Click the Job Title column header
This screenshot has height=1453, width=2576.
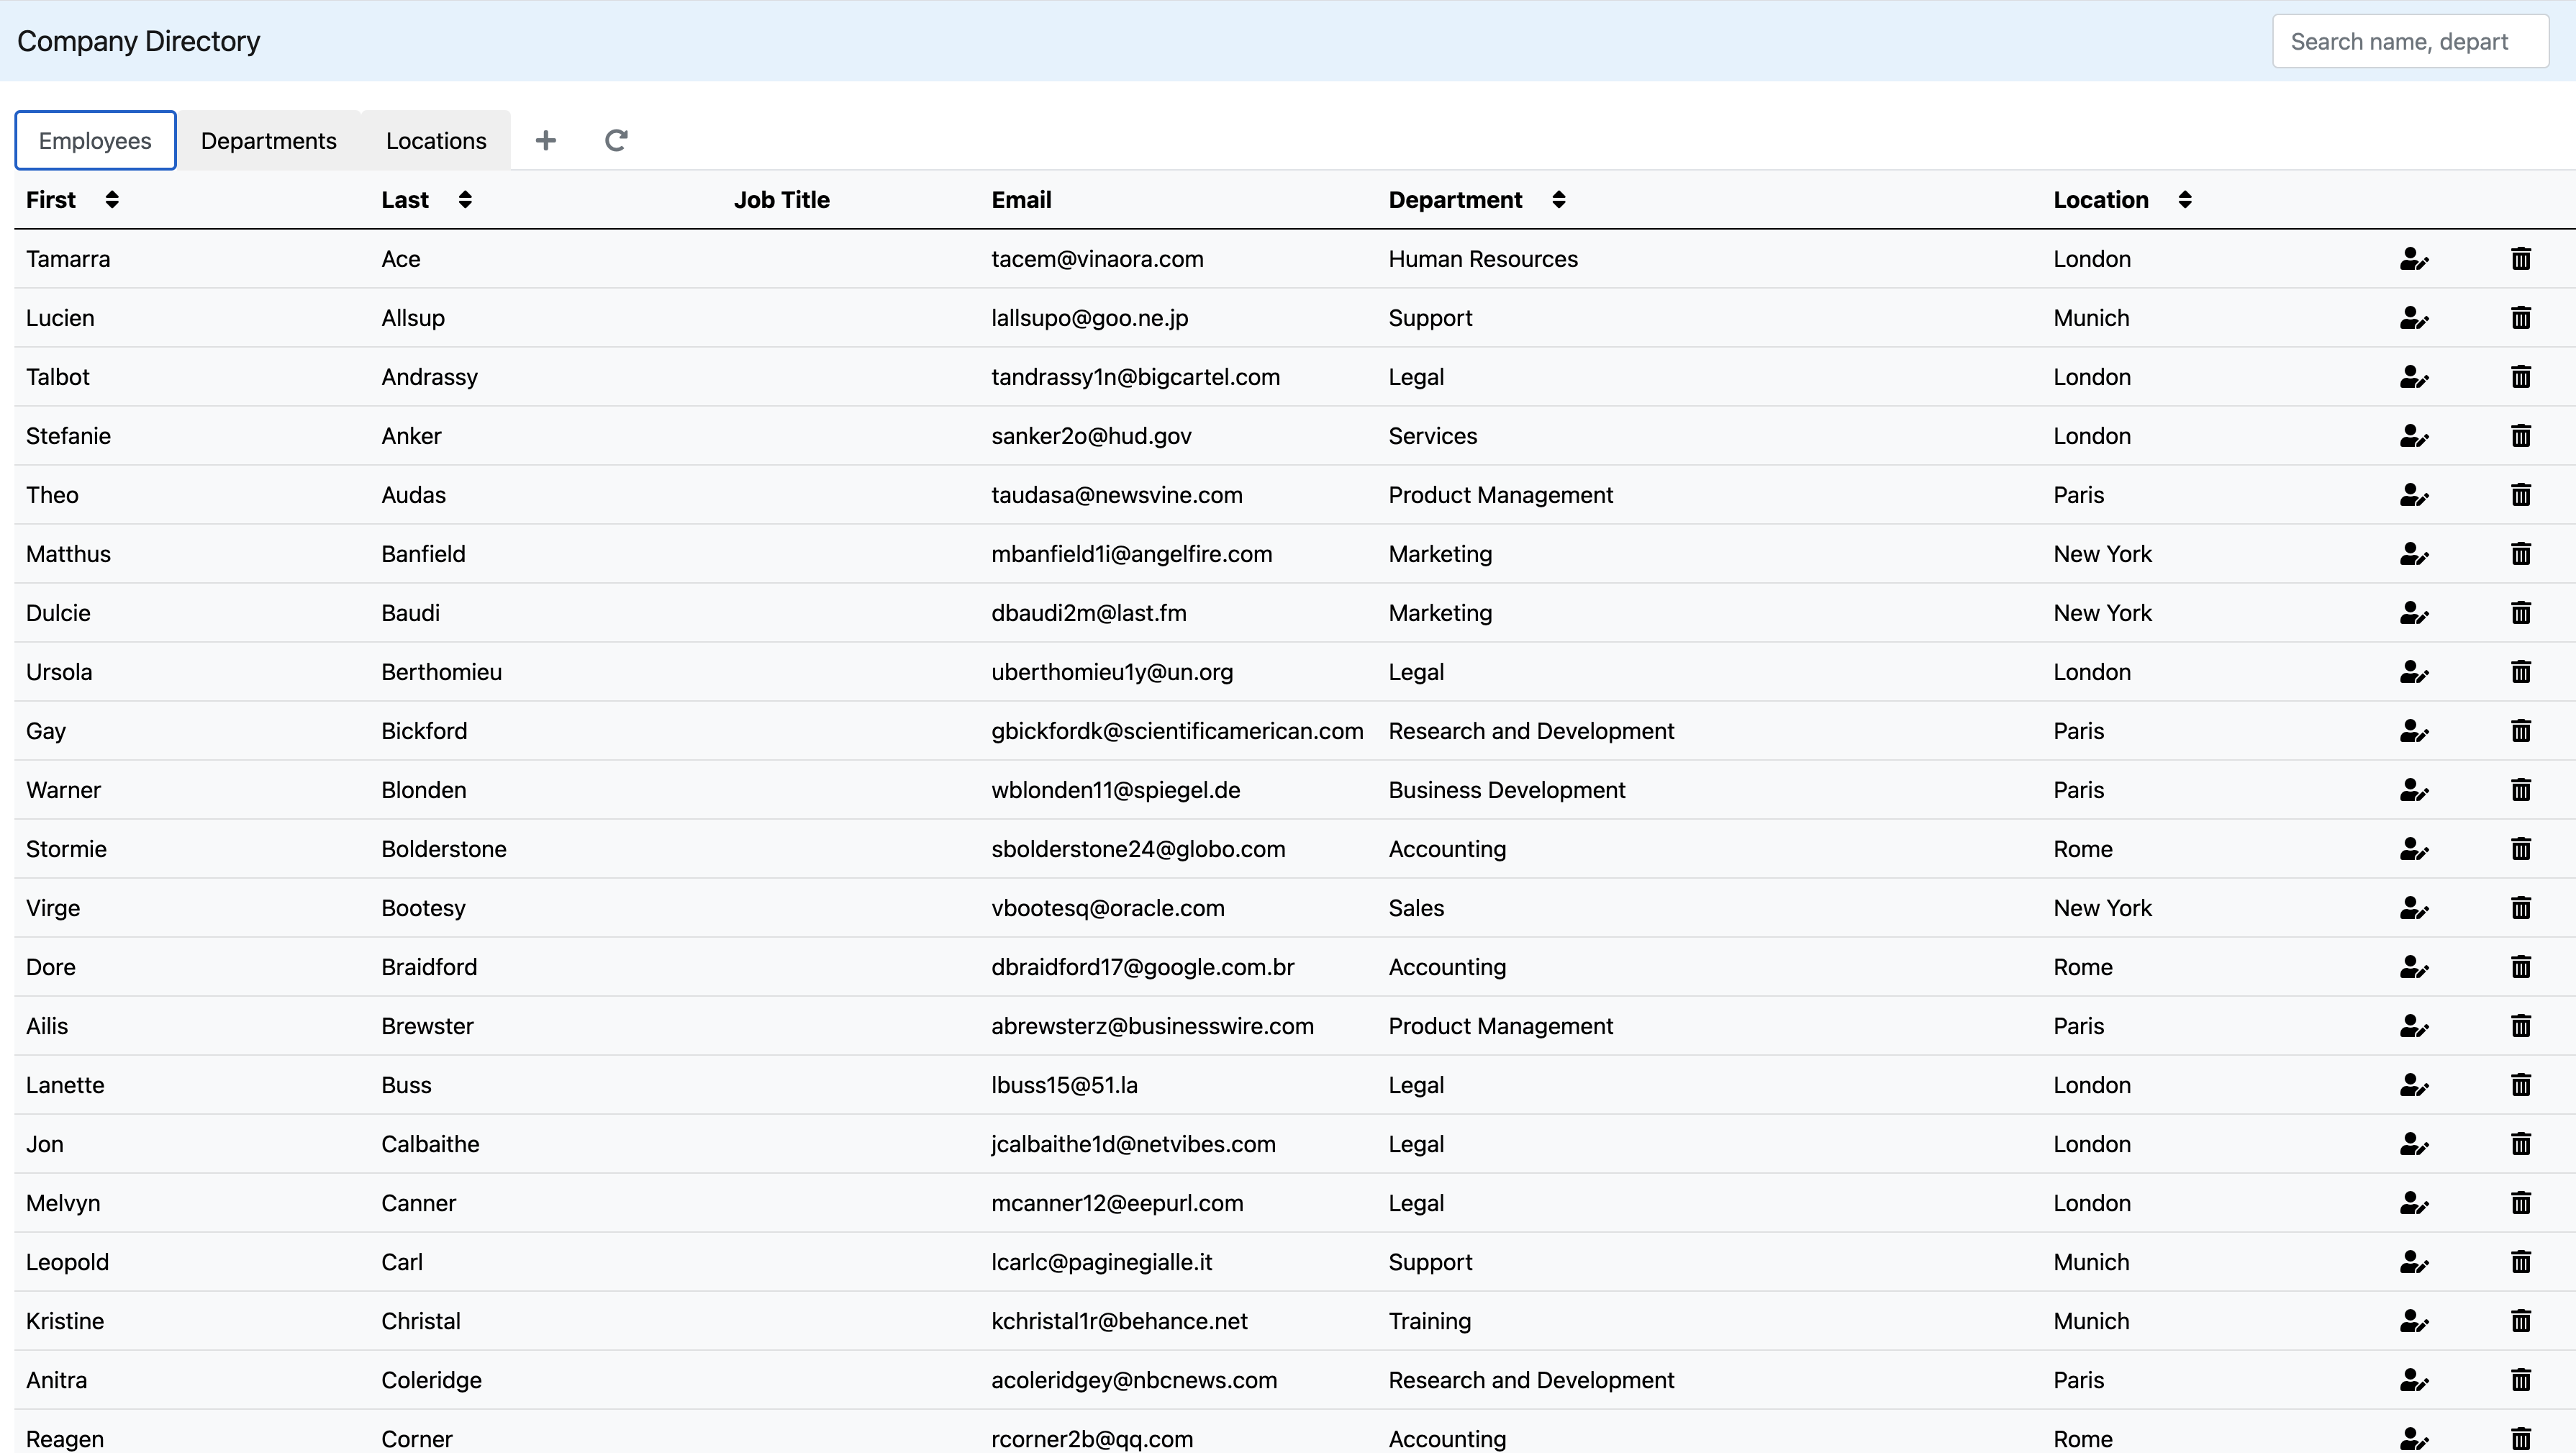pyautogui.click(x=782, y=200)
